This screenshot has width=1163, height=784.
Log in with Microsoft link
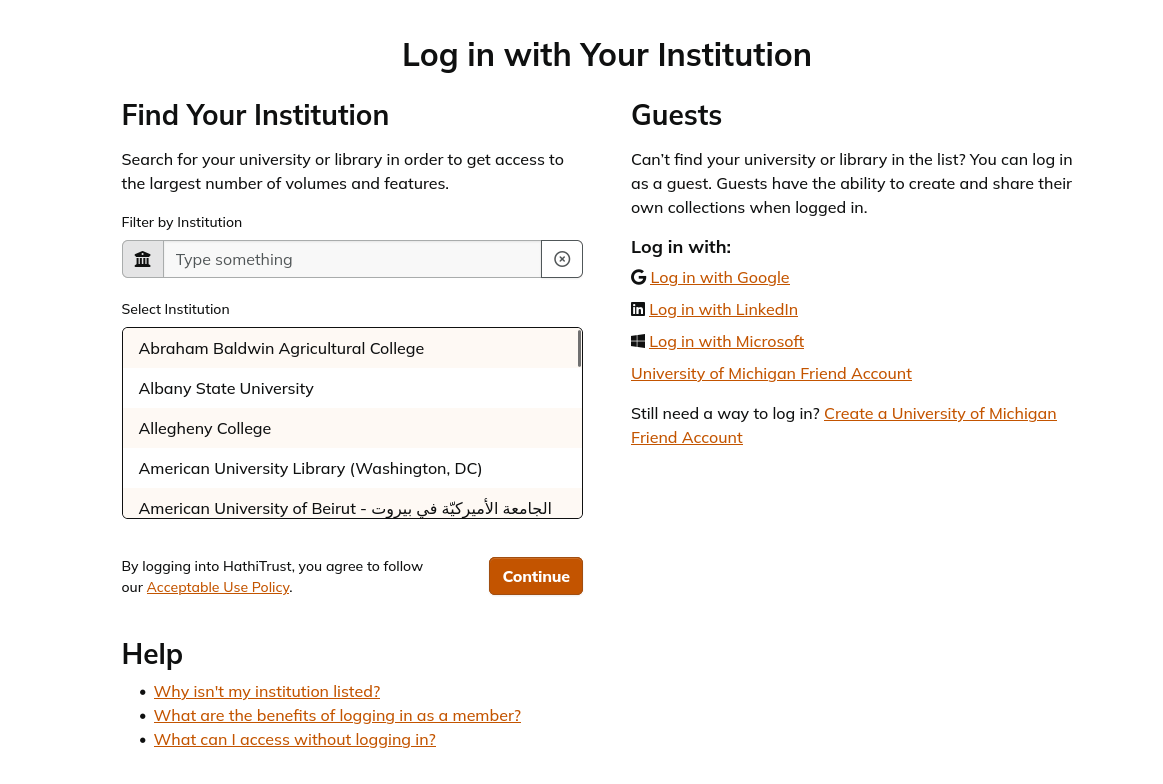coord(726,341)
